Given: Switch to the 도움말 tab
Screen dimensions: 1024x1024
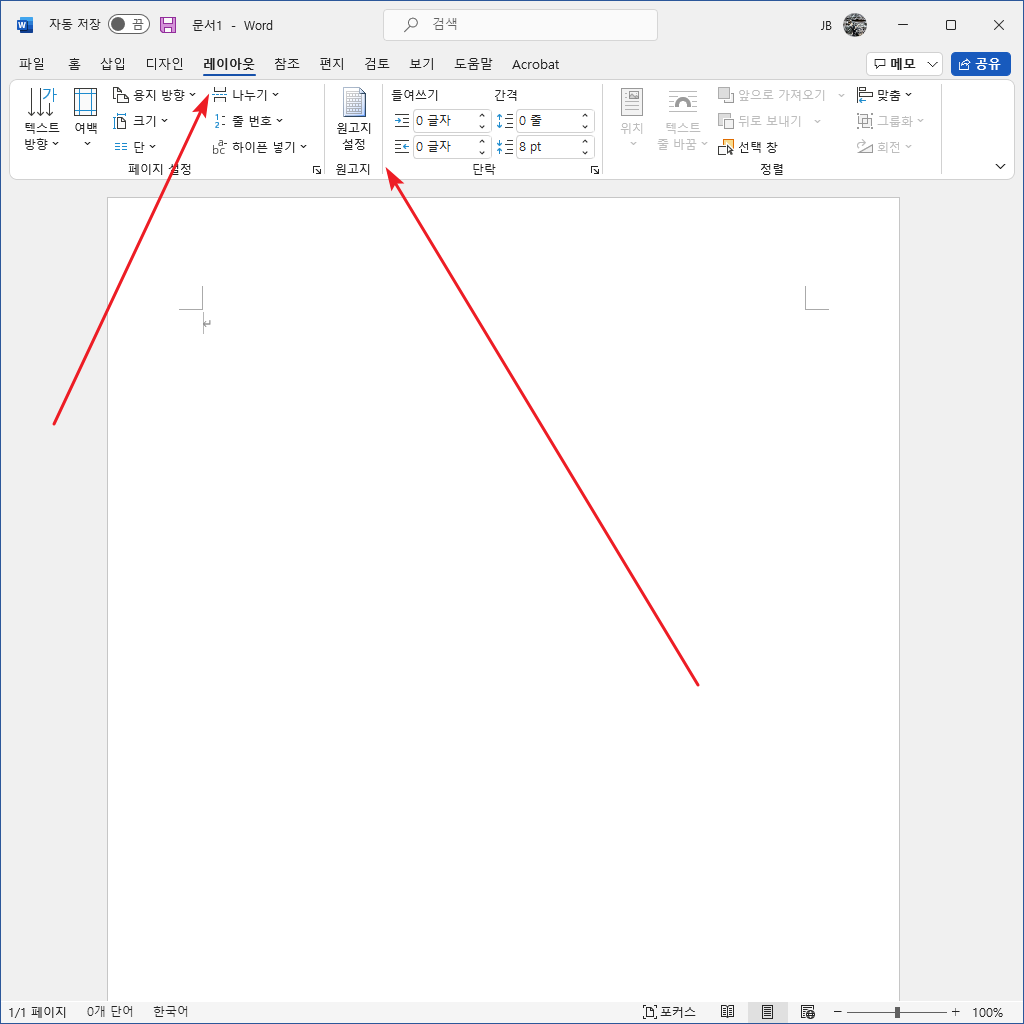Looking at the screenshot, I should click(473, 64).
